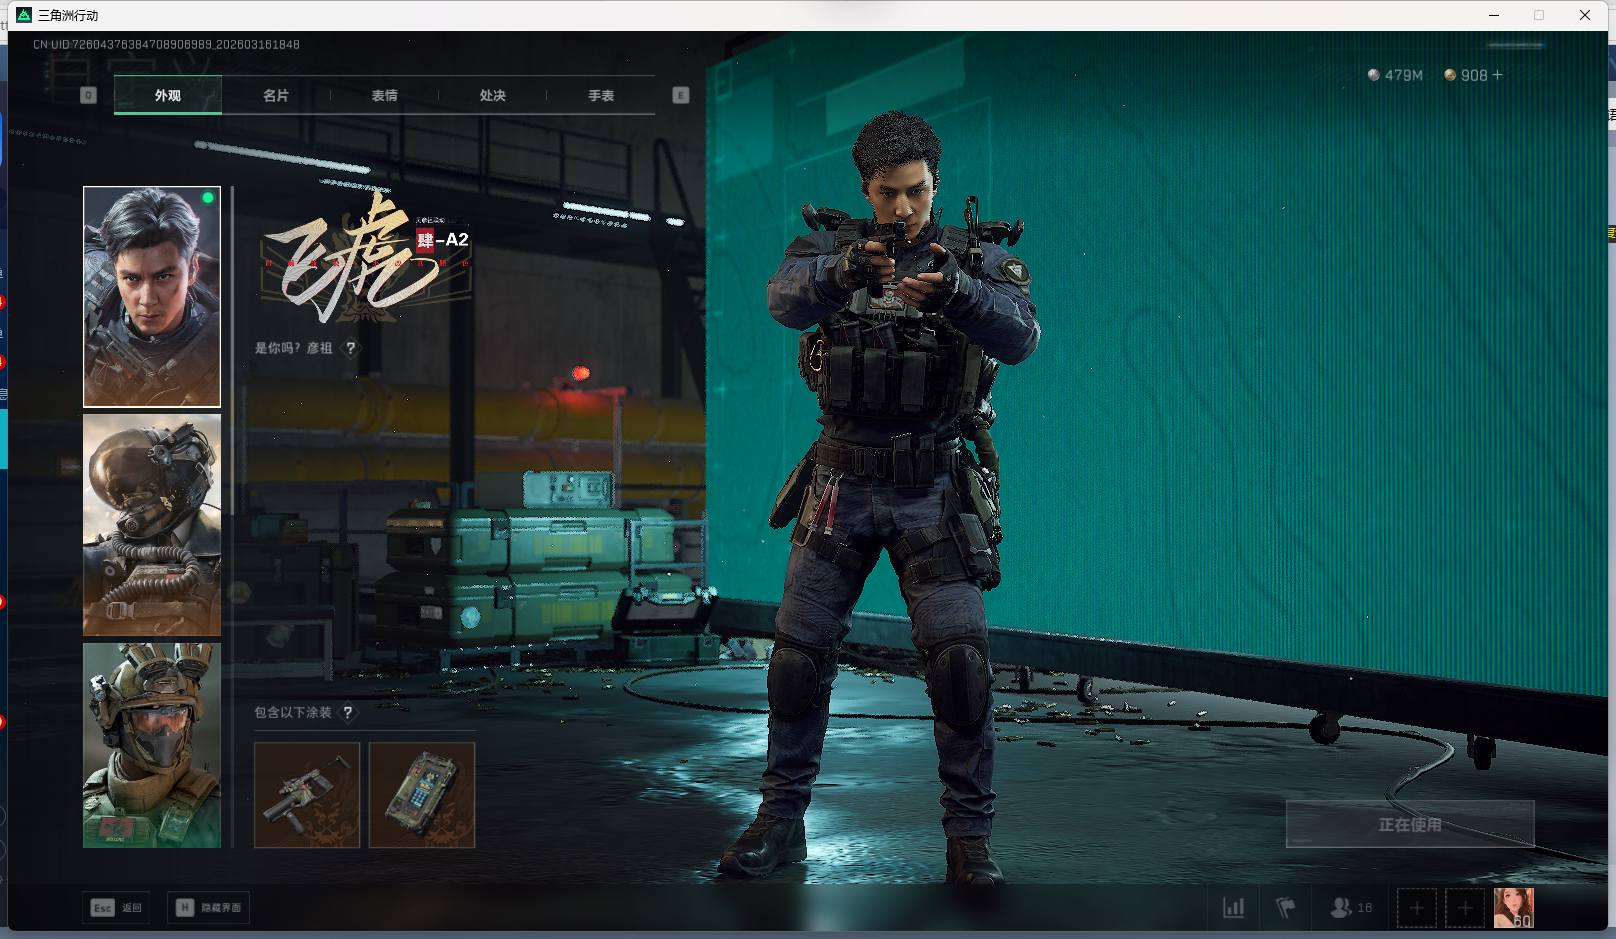1616x939 pixels.
Task: Open the 处决 tab
Action: 492,96
